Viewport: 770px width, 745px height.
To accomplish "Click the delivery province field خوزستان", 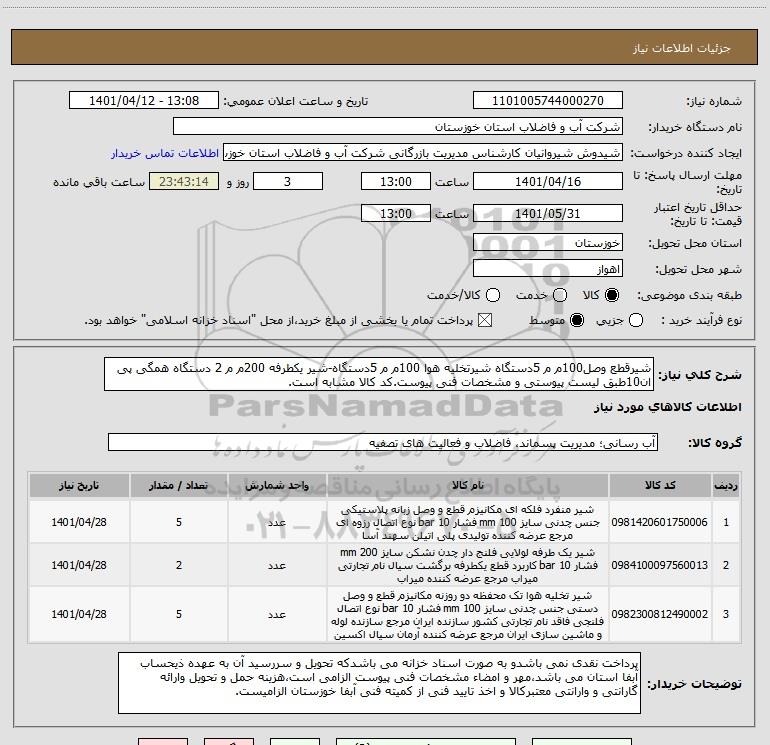I will point(548,243).
